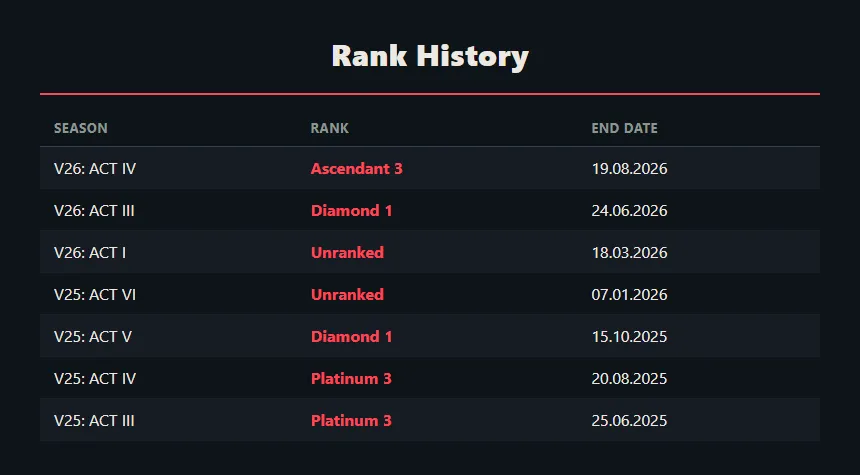860x475 pixels.
Task: Select the V25: ACT V season cell
Action: click(x=93, y=336)
